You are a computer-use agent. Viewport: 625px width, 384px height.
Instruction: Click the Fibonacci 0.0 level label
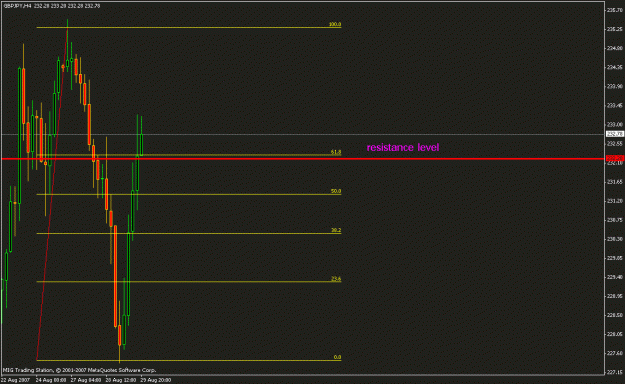pos(337,357)
